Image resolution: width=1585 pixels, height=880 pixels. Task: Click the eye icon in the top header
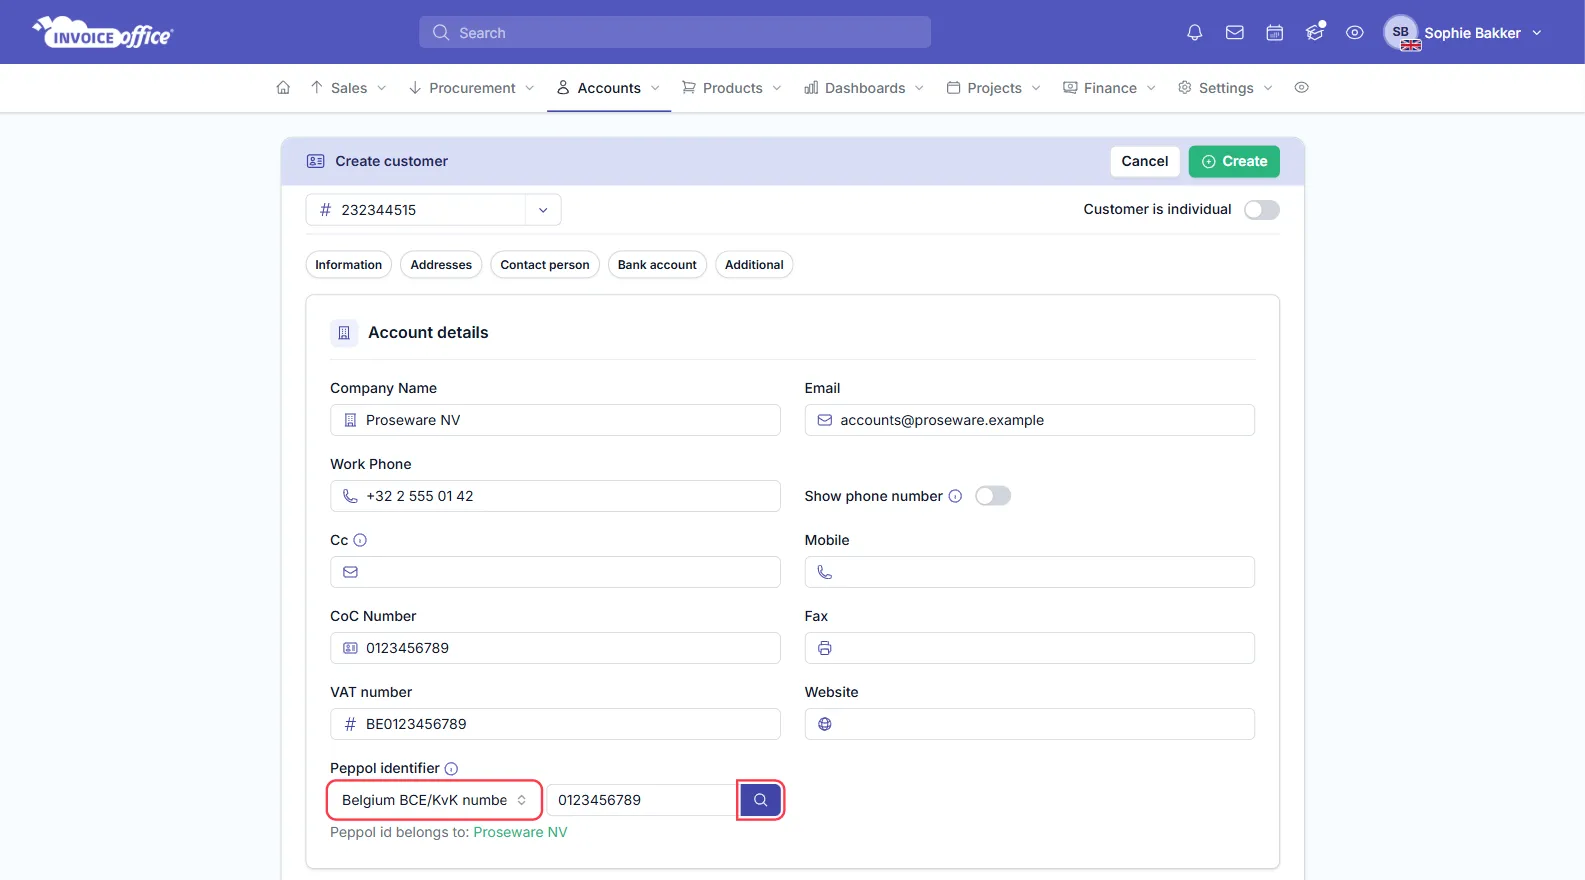(1355, 33)
